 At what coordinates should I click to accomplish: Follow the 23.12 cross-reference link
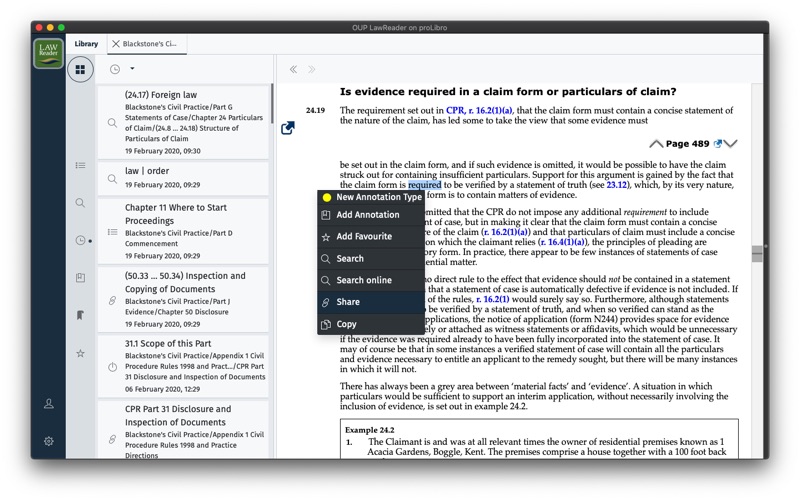(616, 185)
